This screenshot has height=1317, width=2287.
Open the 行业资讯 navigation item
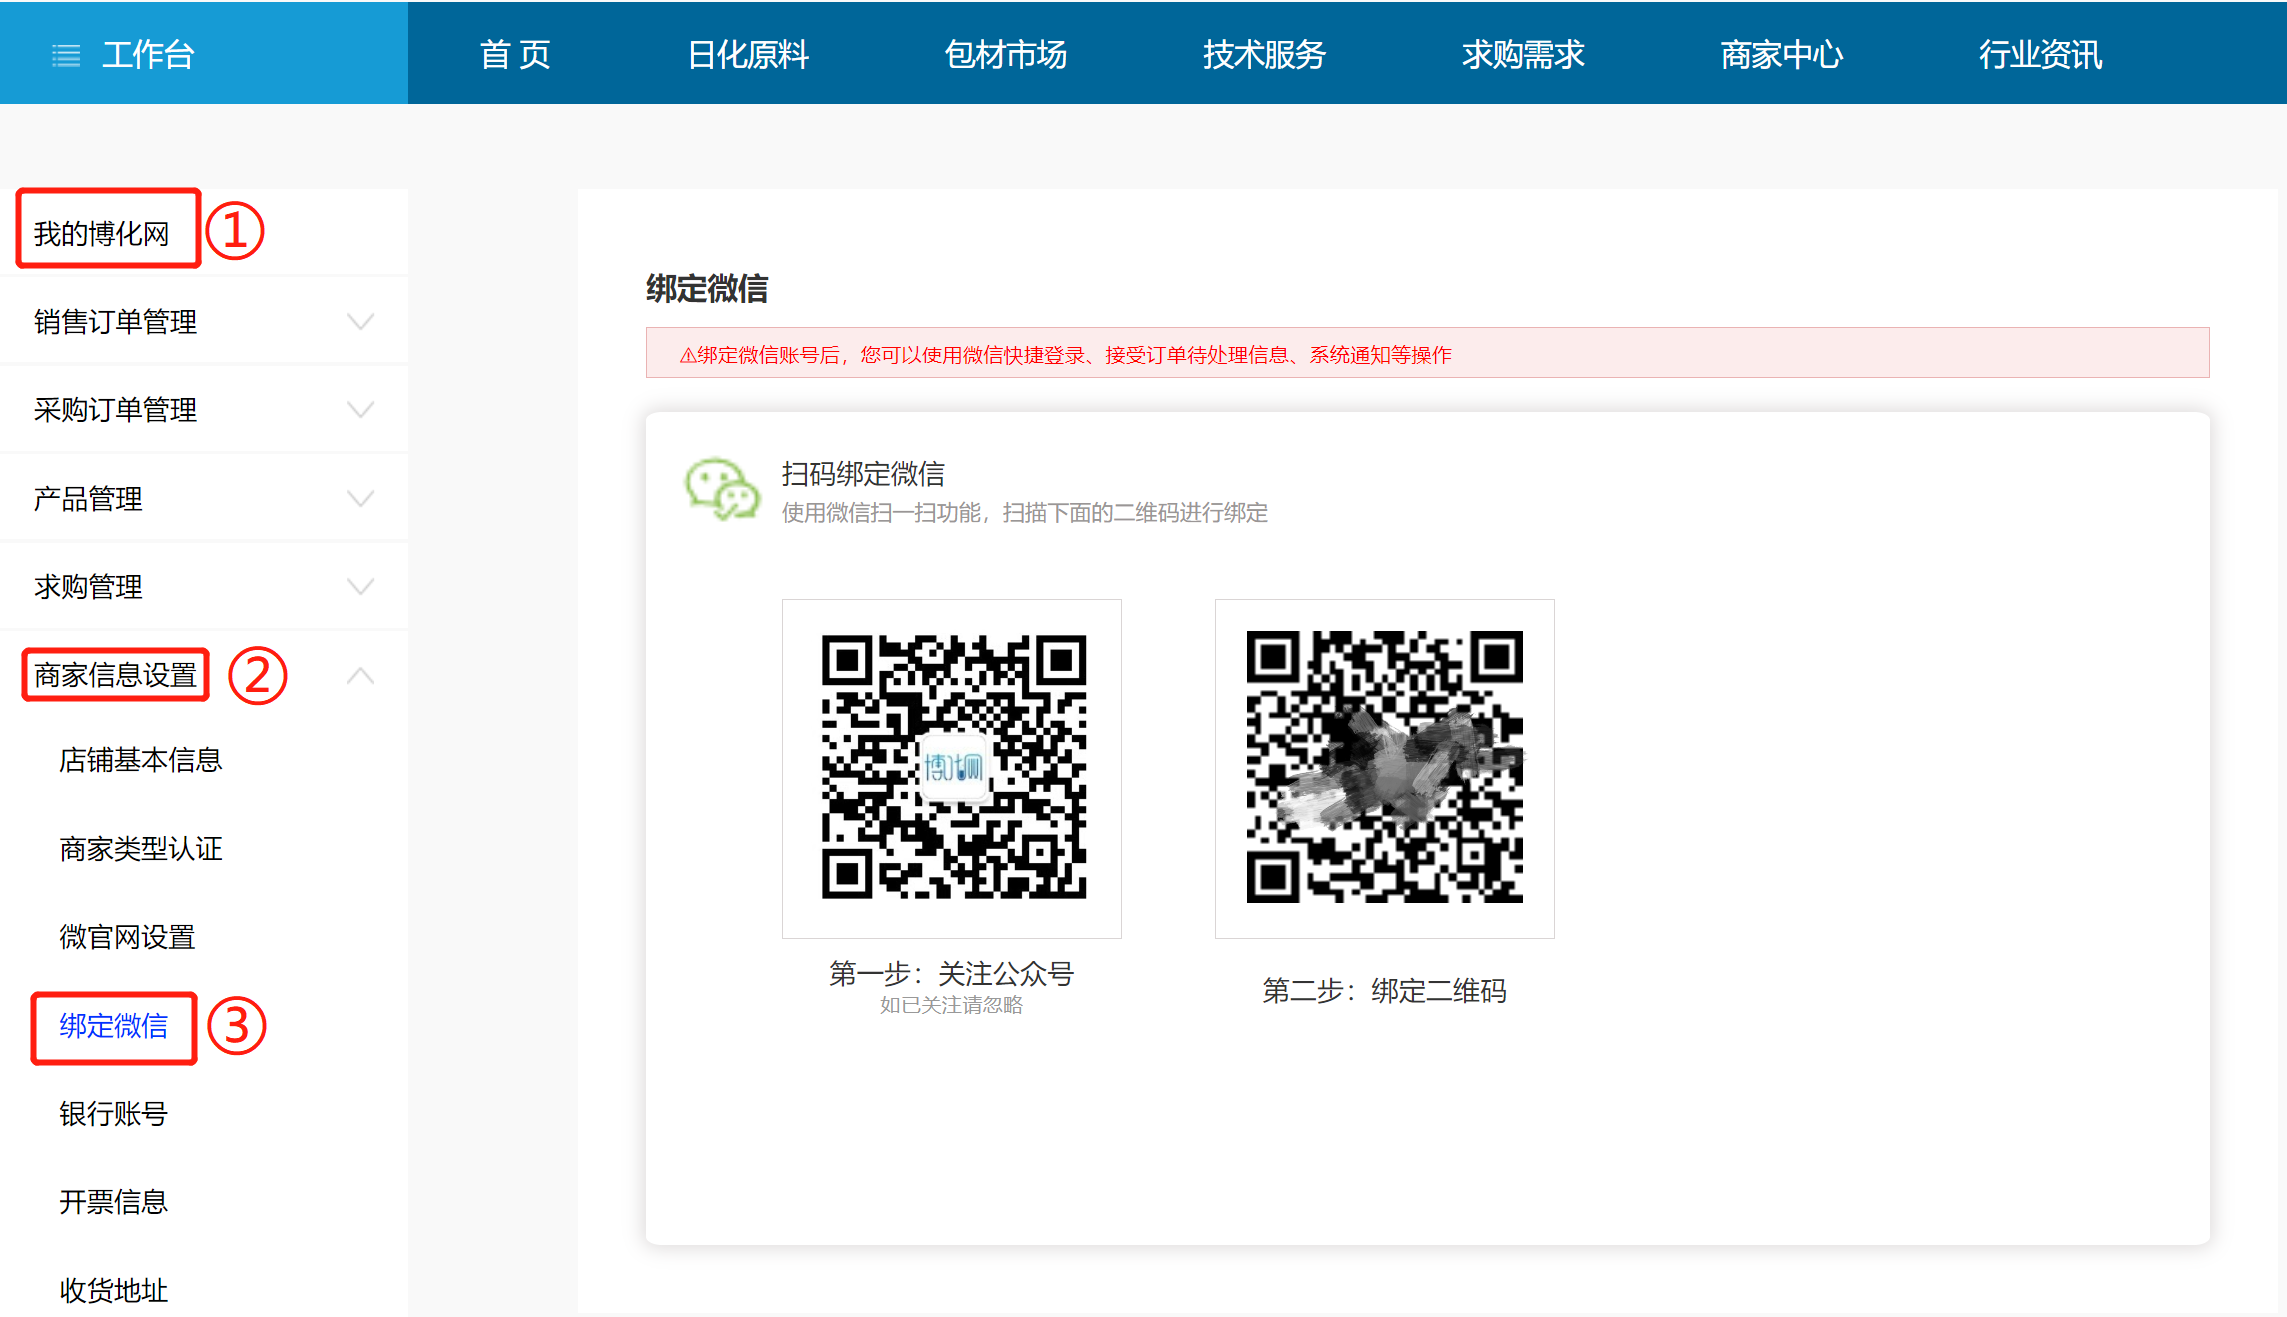2040,54
